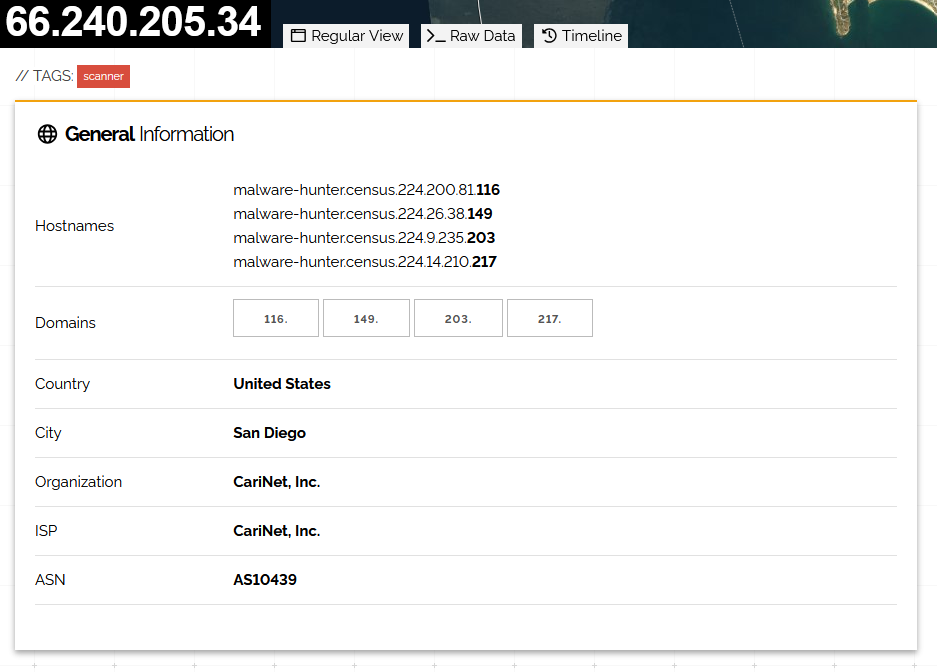Click the ASN row label
This screenshot has width=937, height=672.
click(50, 579)
